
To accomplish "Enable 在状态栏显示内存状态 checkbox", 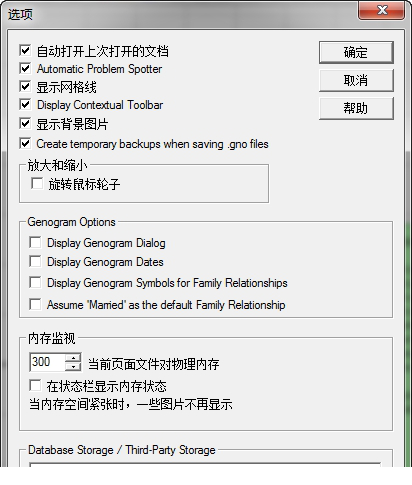I will [35, 386].
